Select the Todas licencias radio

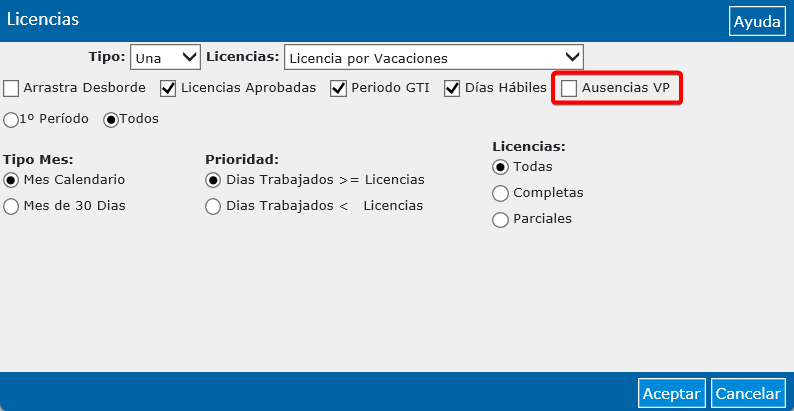click(501, 167)
